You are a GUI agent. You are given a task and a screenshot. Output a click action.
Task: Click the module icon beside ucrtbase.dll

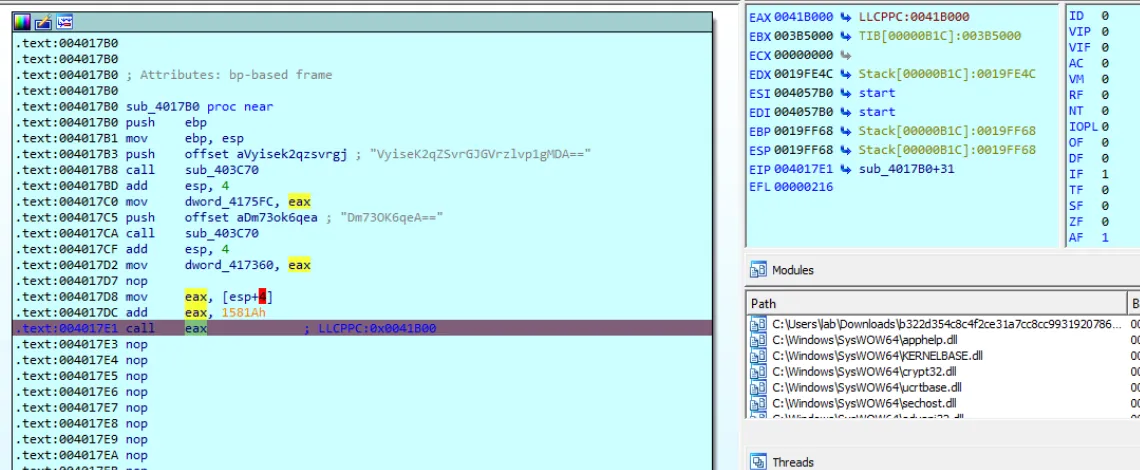pyautogui.click(x=758, y=387)
